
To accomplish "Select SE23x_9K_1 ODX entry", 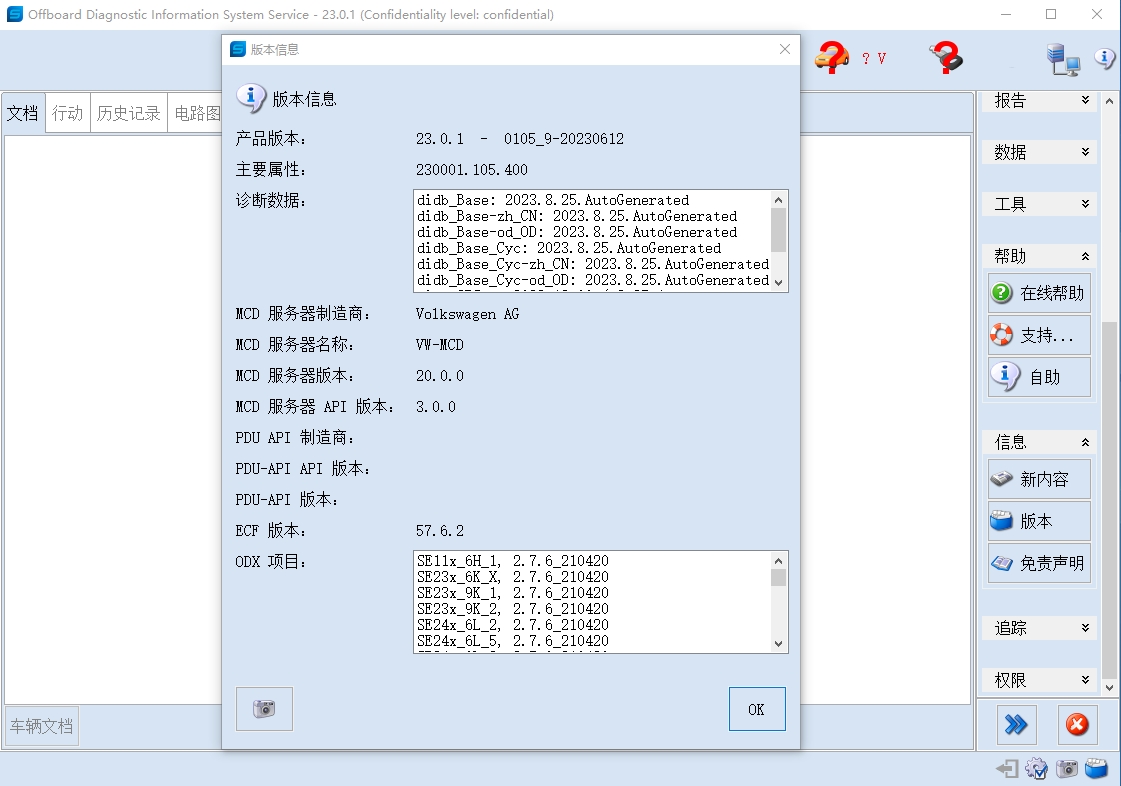I will point(513,593).
